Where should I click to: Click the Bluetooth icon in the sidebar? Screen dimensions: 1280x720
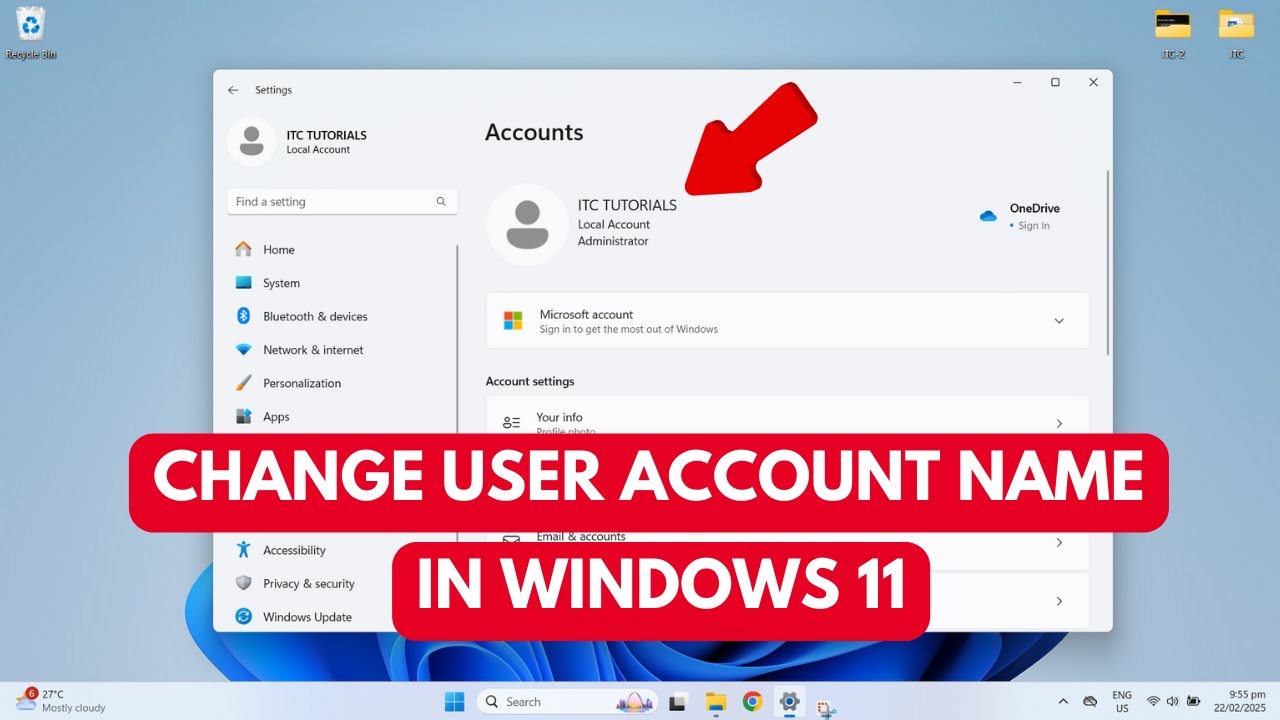pyautogui.click(x=243, y=316)
